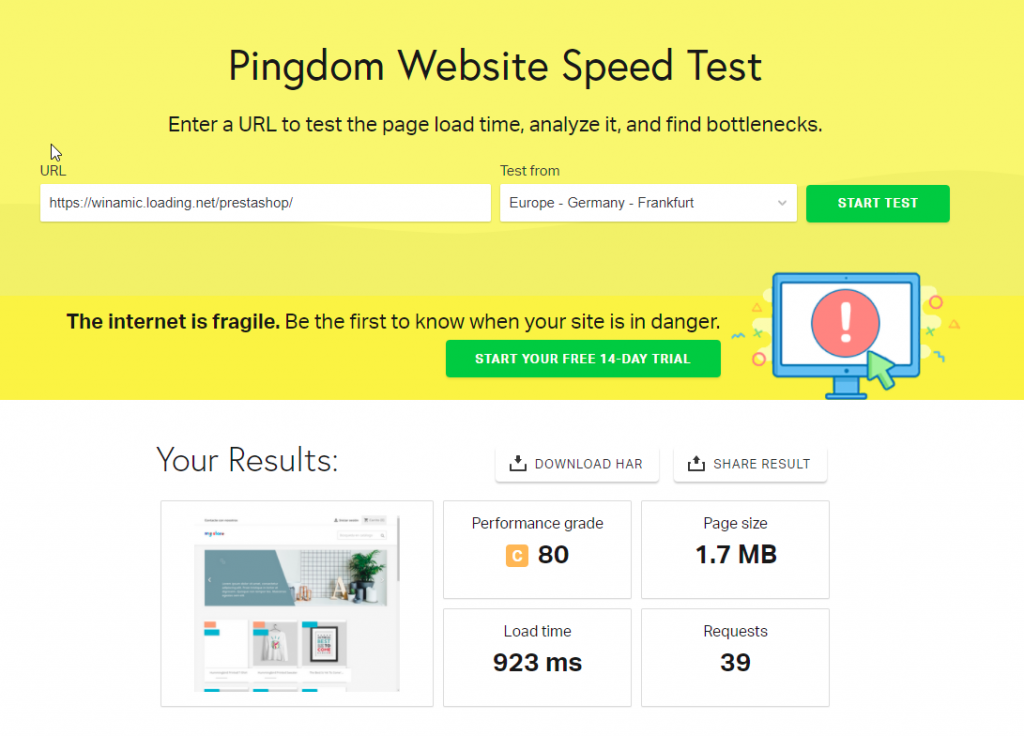
Task: Click the orange C grade badge
Action: pyautogui.click(x=516, y=556)
